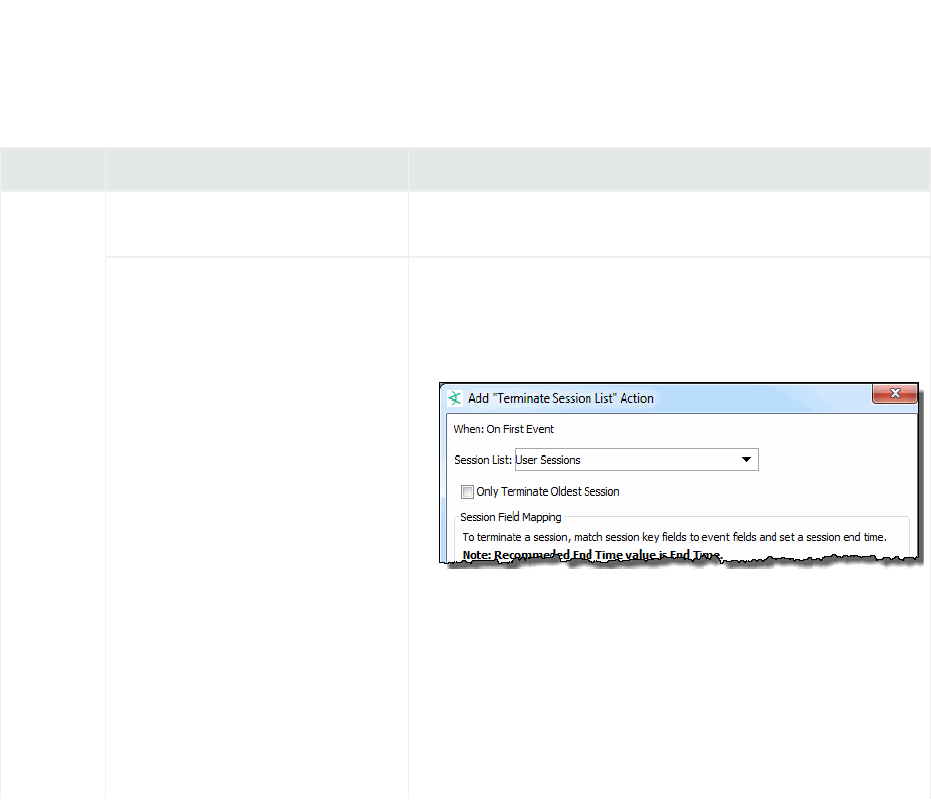
Task: Enable Only Terminate Oldest Session checkbox
Action: [x=467, y=492]
